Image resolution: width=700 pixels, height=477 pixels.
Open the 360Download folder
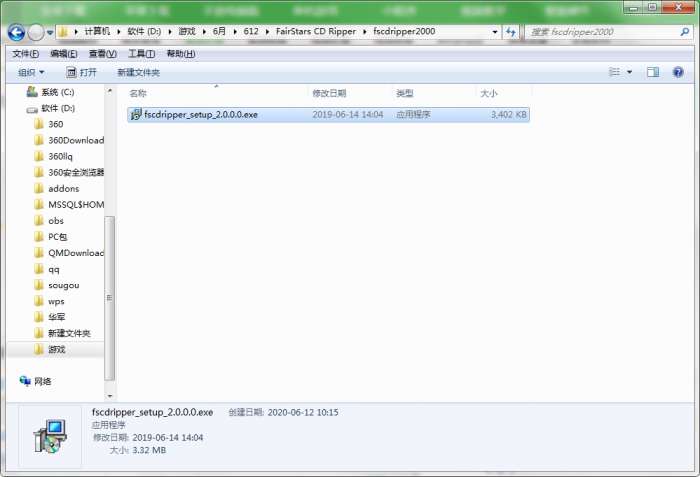coord(69,140)
